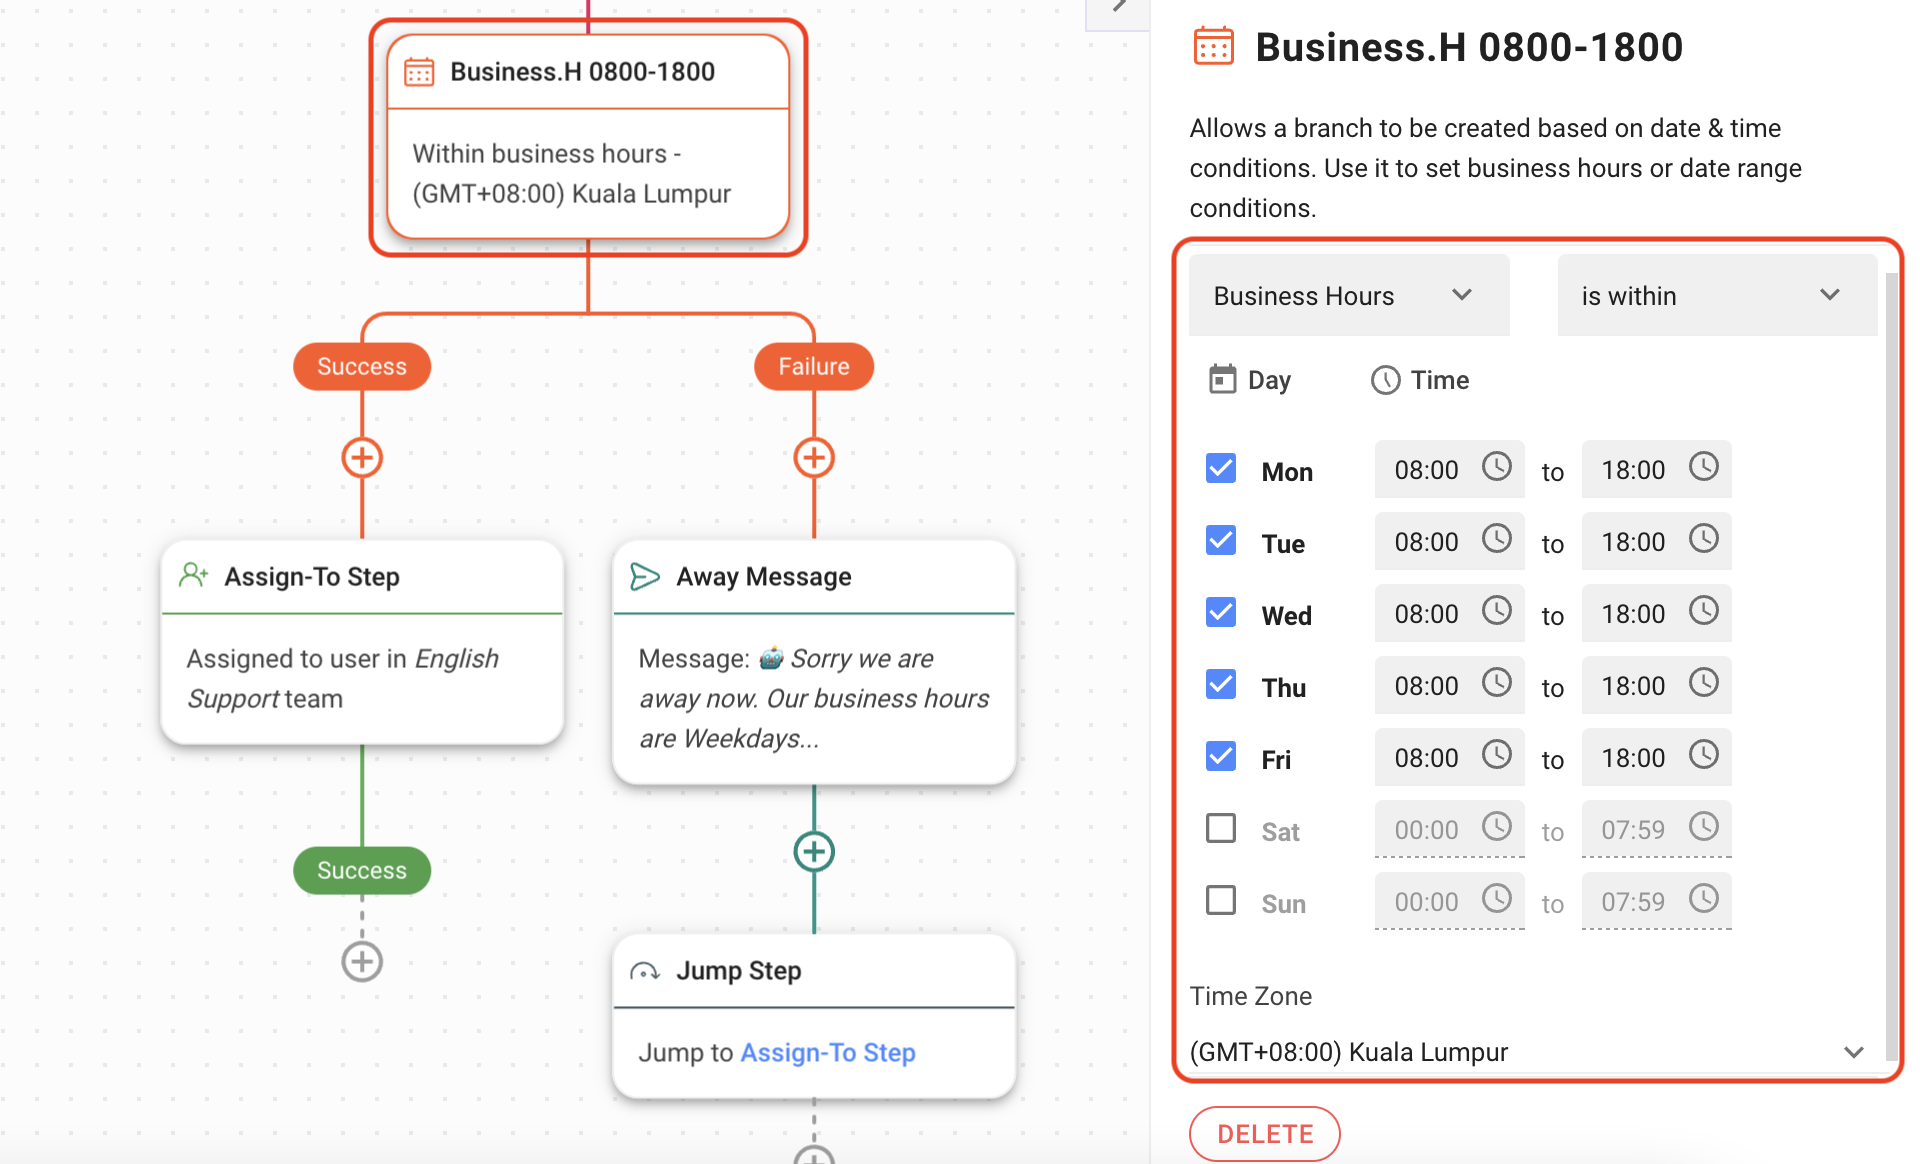The image size is (1920, 1164).
Task: Click the calendar icon on Business.H workflow node
Action: click(419, 72)
